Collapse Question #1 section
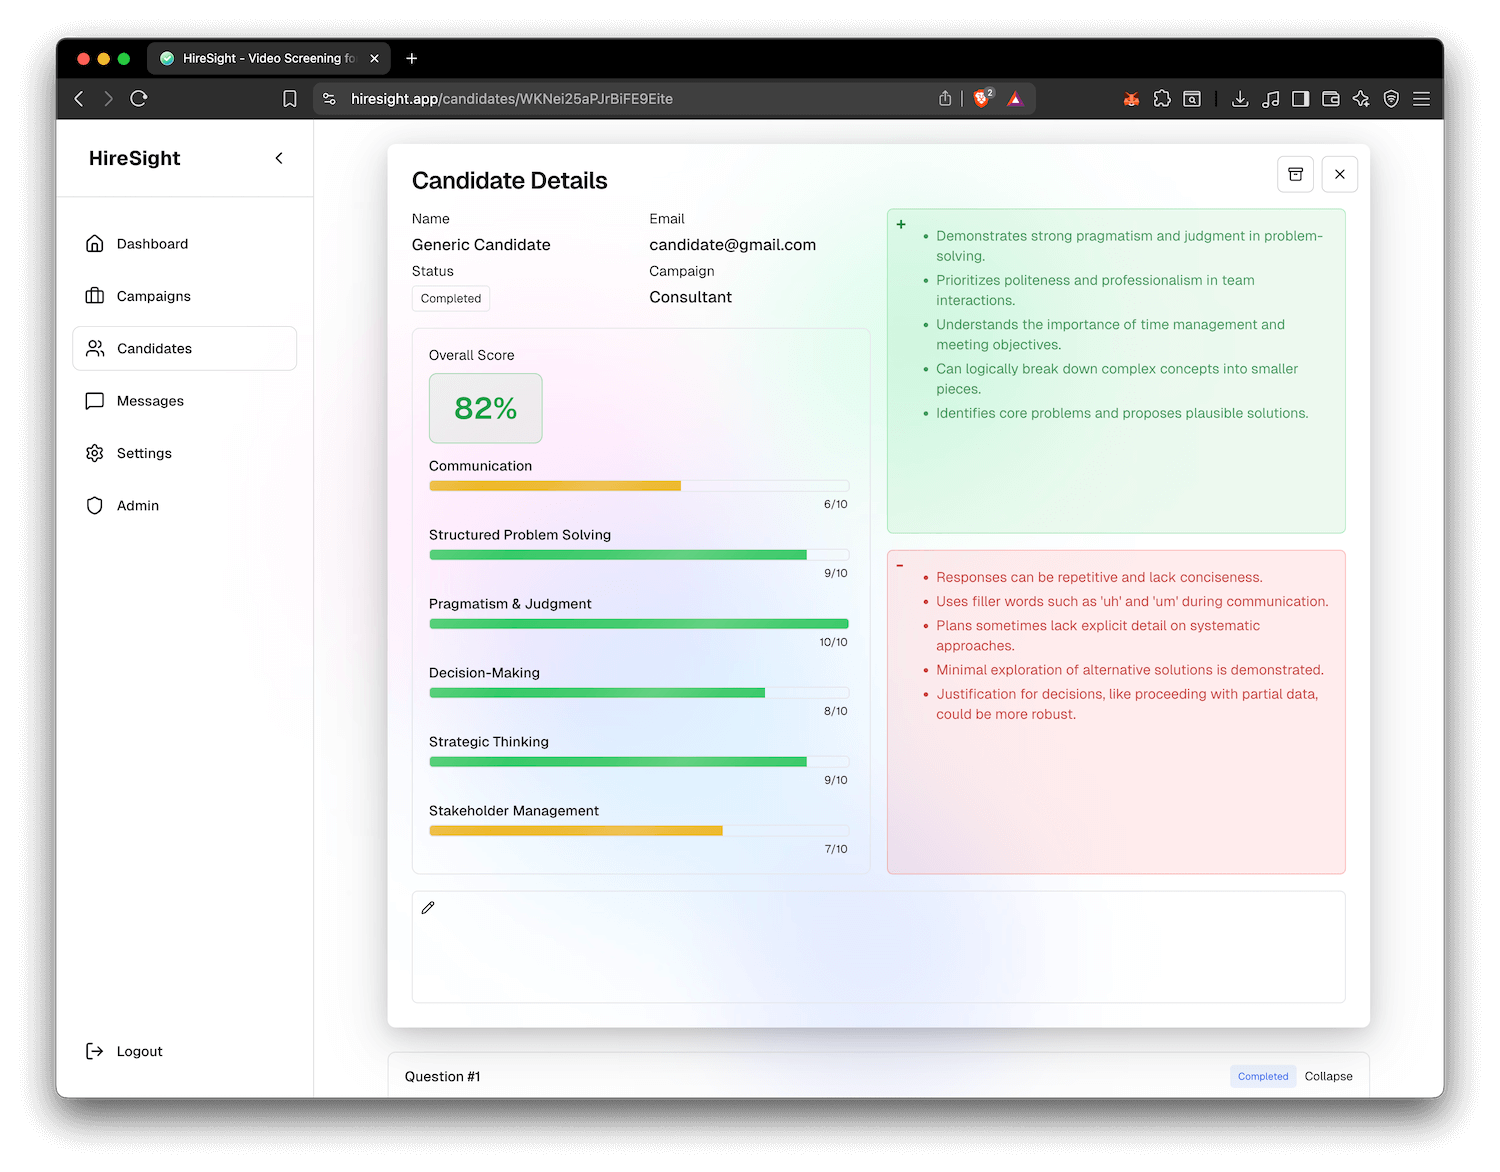Image resolution: width=1500 pixels, height=1172 pixels. tap(1328, 1076)
